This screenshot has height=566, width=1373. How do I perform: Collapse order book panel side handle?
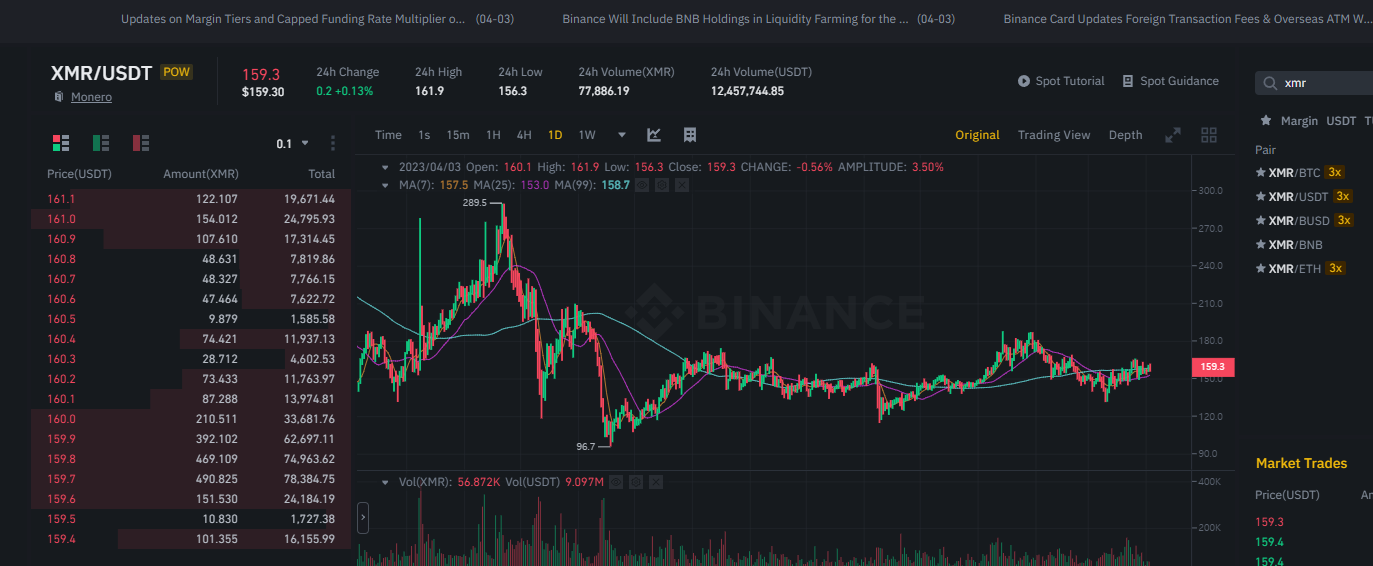(x=363, y=518)
